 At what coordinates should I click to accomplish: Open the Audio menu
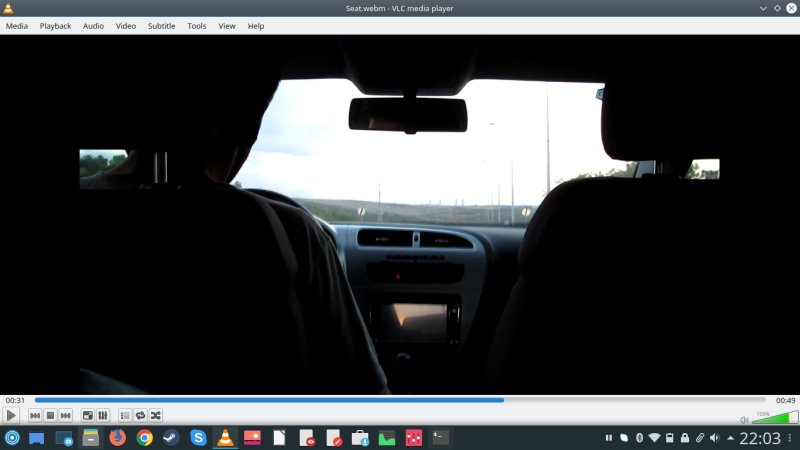93,26
